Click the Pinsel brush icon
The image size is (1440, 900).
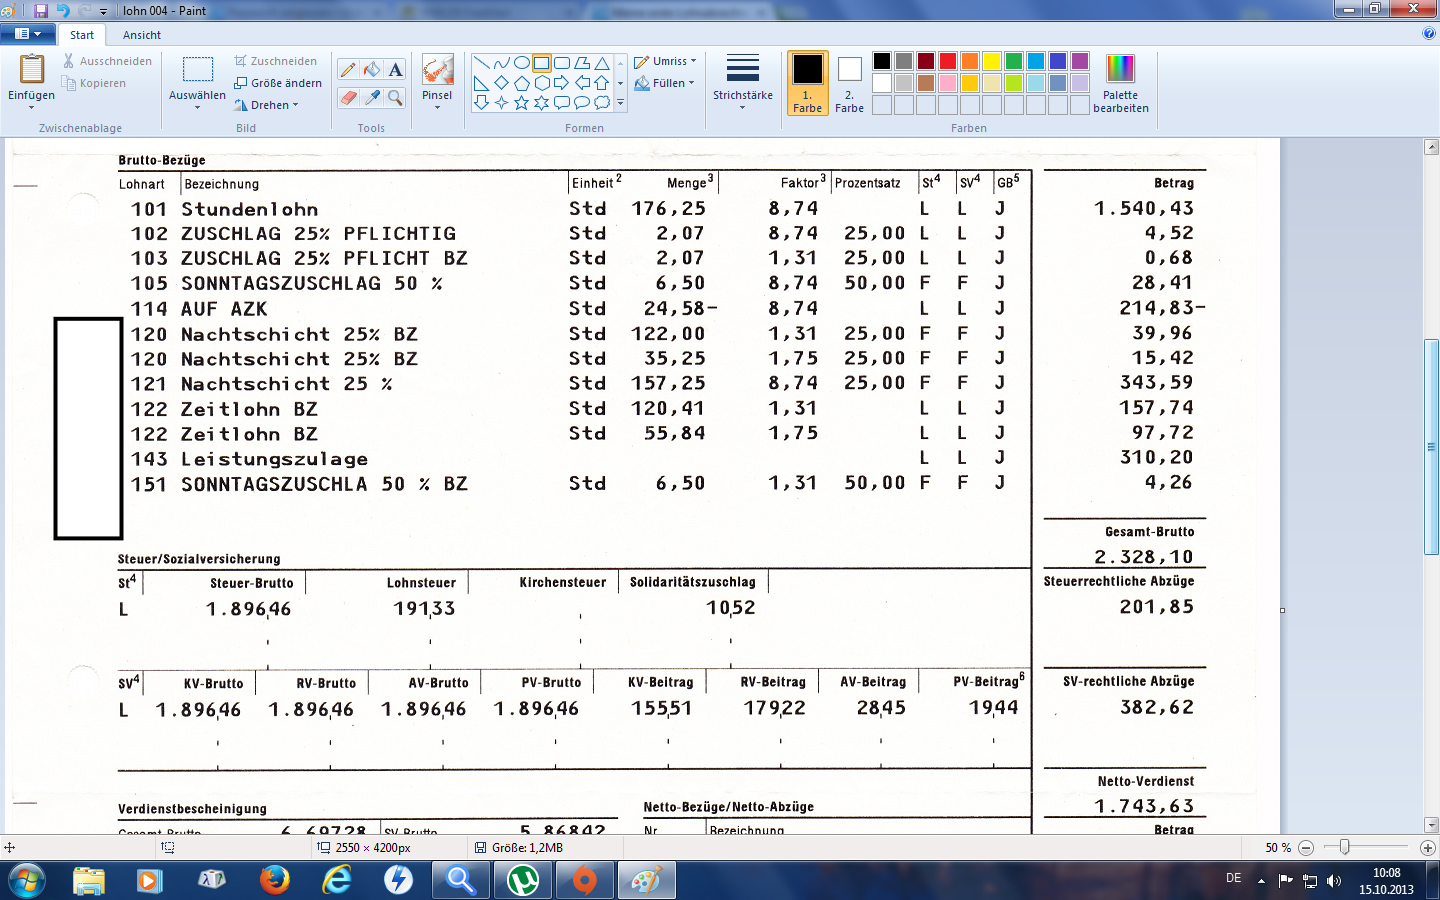pyautogui.click(x=437, y=72)
